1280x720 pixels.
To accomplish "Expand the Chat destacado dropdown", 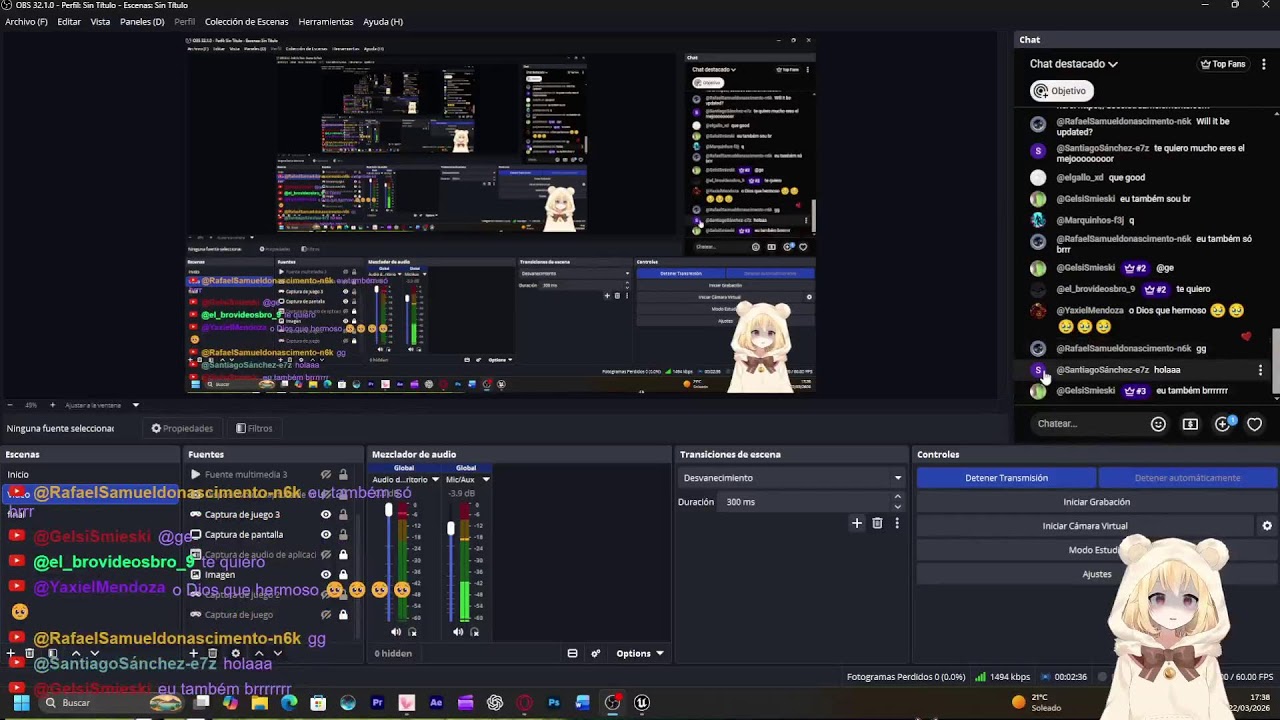I will click(x=1074, y=64).
